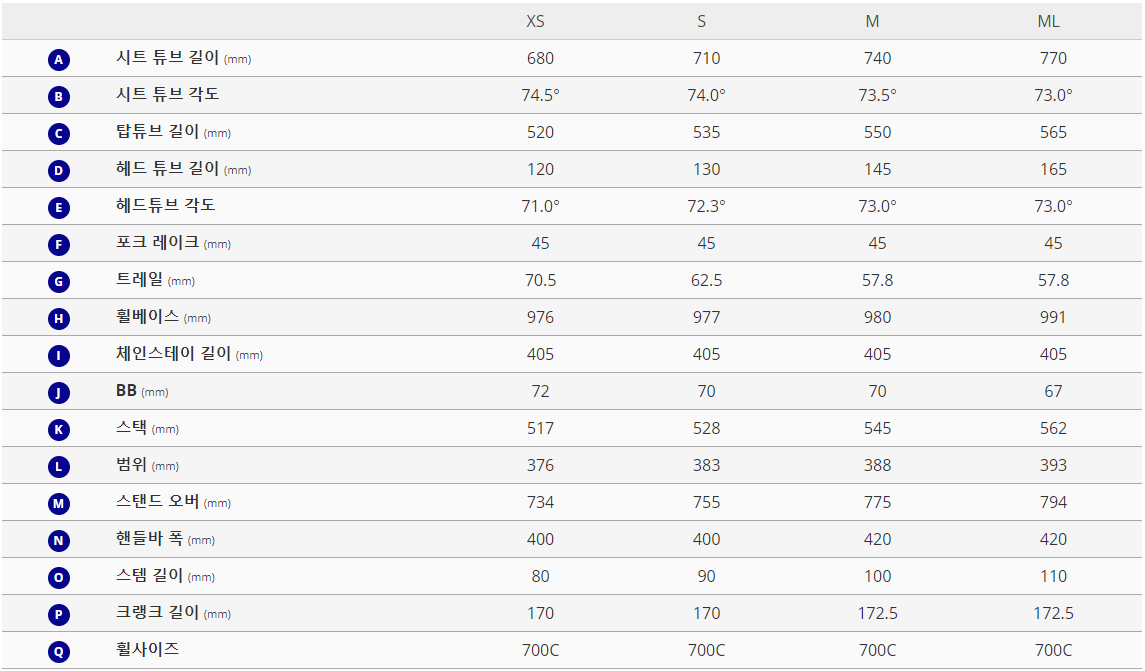Select the circled O badge beside 스템 길이
The image size is (1145, 671).
[59, 578]
